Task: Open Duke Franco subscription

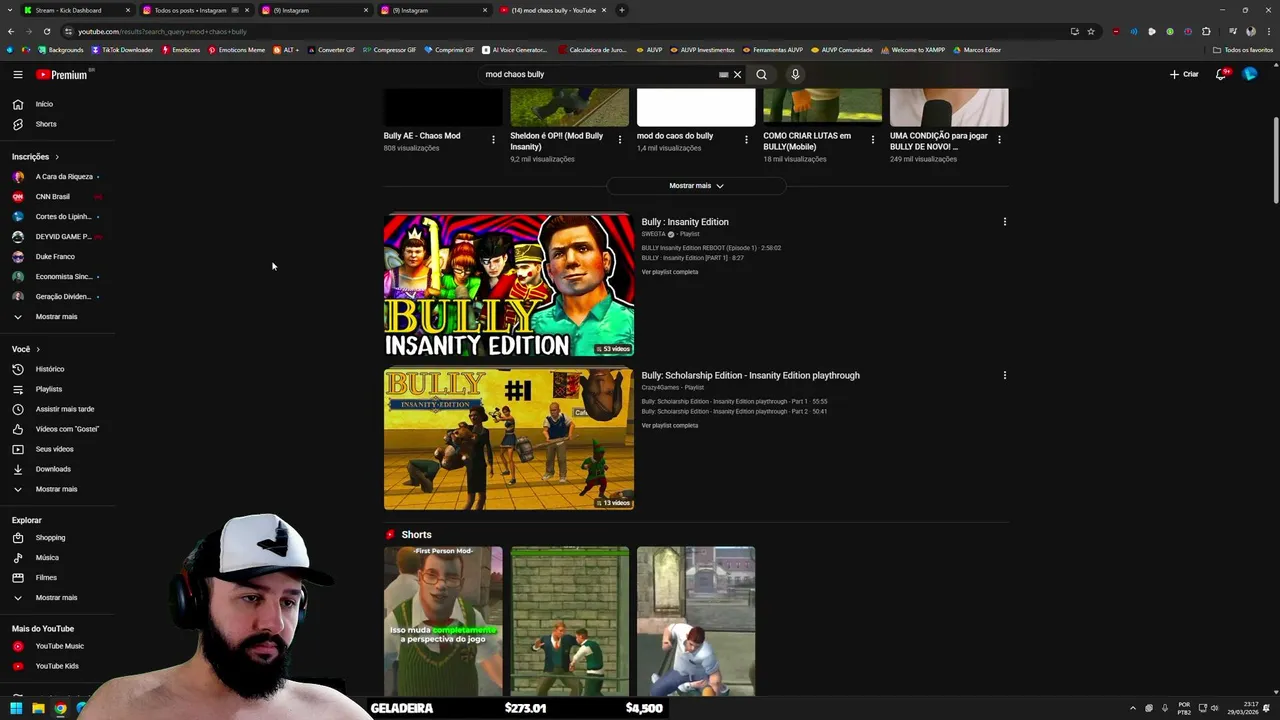Action: click(x=56, y=257)
